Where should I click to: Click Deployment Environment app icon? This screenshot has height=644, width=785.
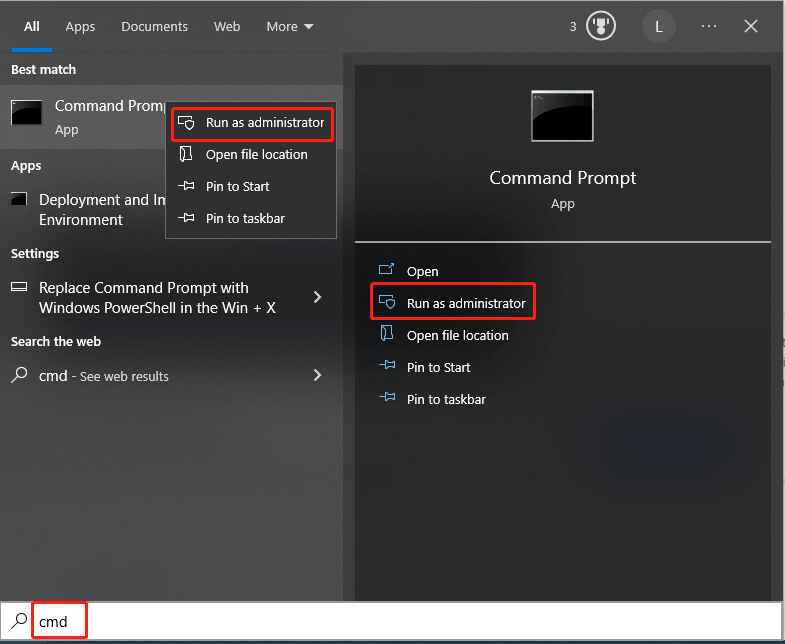tap(19, 199)
